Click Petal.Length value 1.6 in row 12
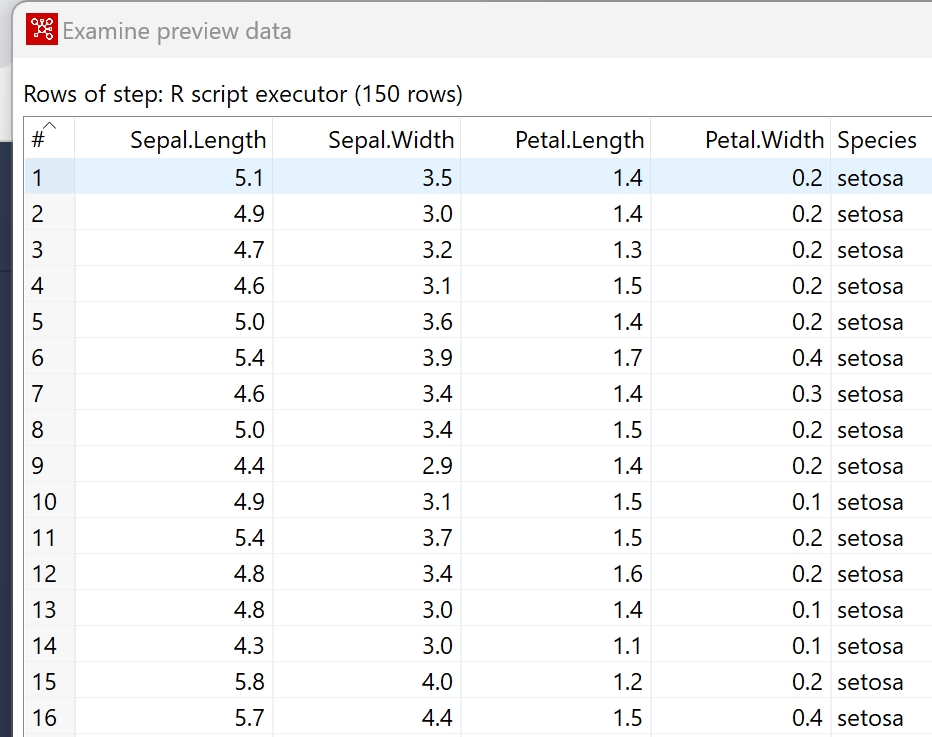The width and height of the screenshot is (932, 737). pyautogui.click(x=627, y=574)
